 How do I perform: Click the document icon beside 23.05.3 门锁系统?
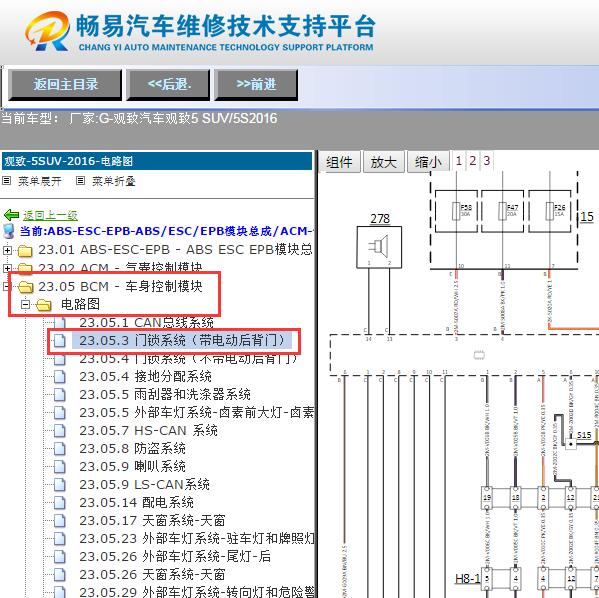(x=60, y=340)
